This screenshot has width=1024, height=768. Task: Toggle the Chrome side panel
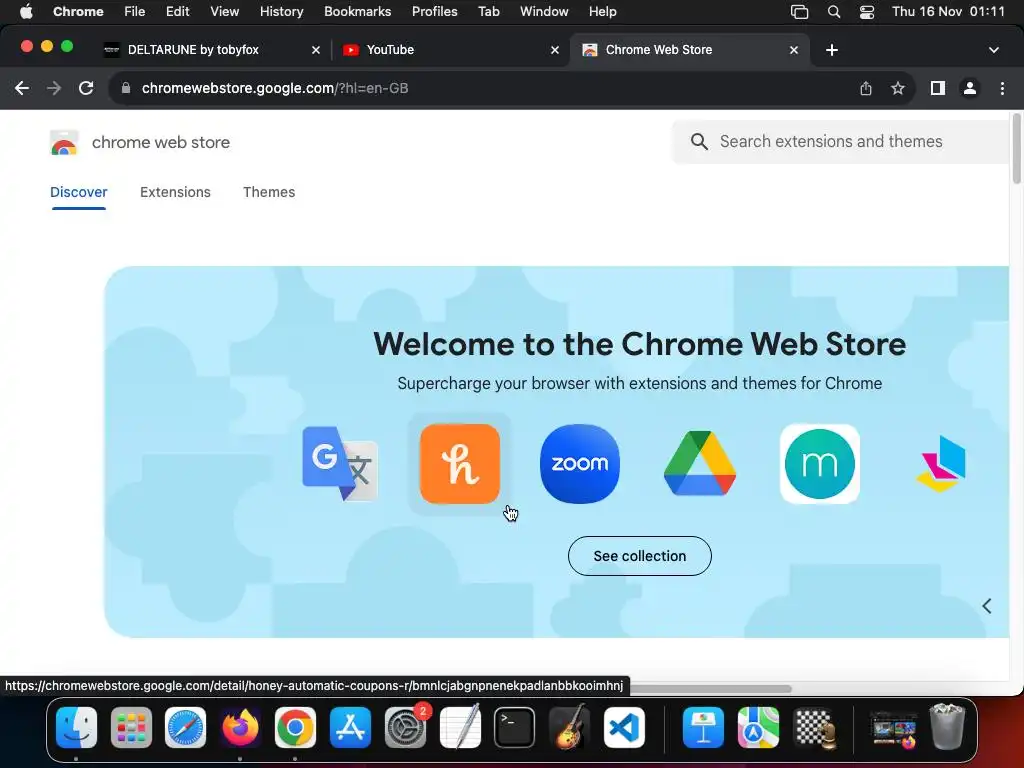[x=938, y=88]
